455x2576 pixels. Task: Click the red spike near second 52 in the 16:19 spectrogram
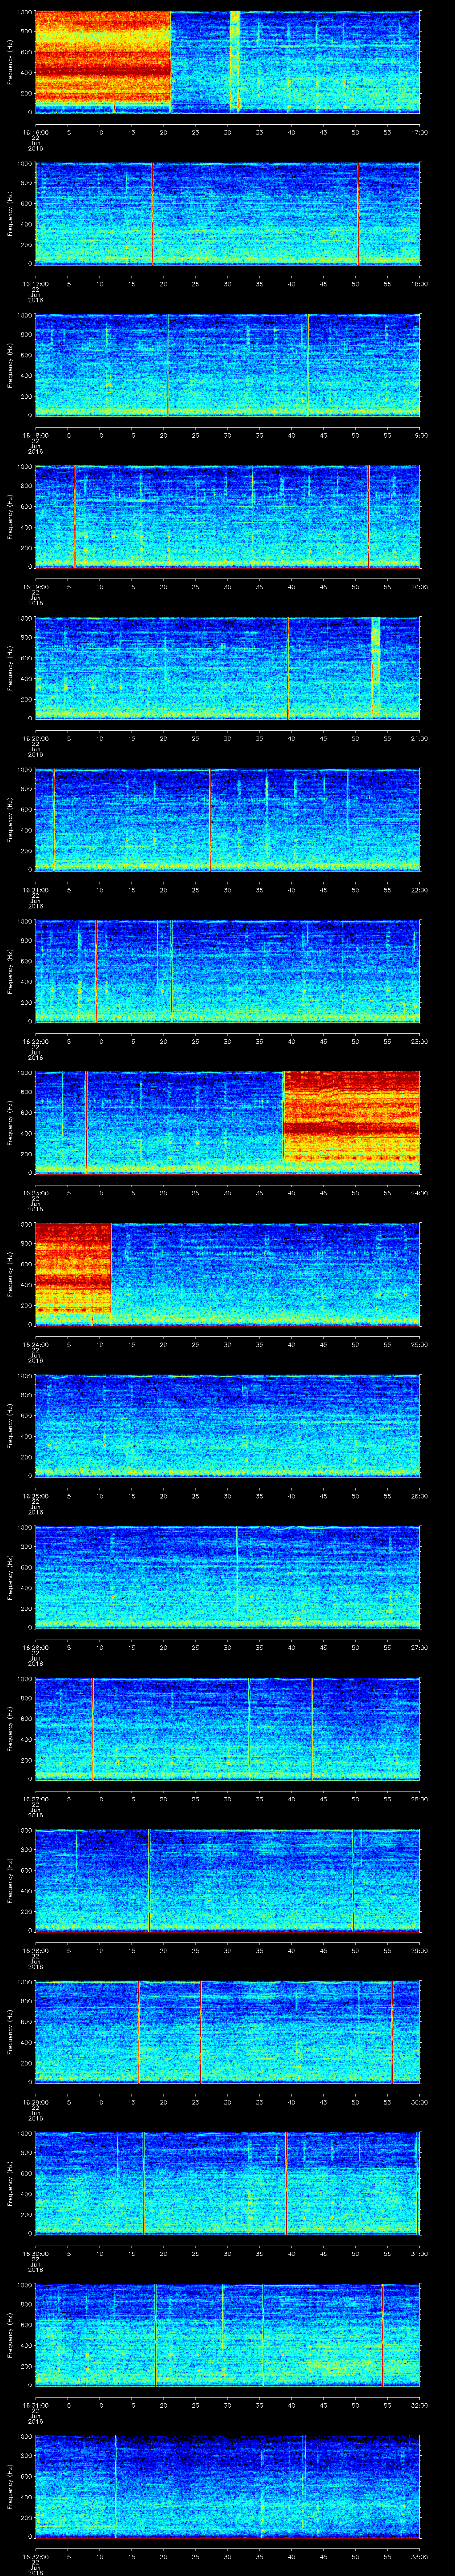pos(369,516)
